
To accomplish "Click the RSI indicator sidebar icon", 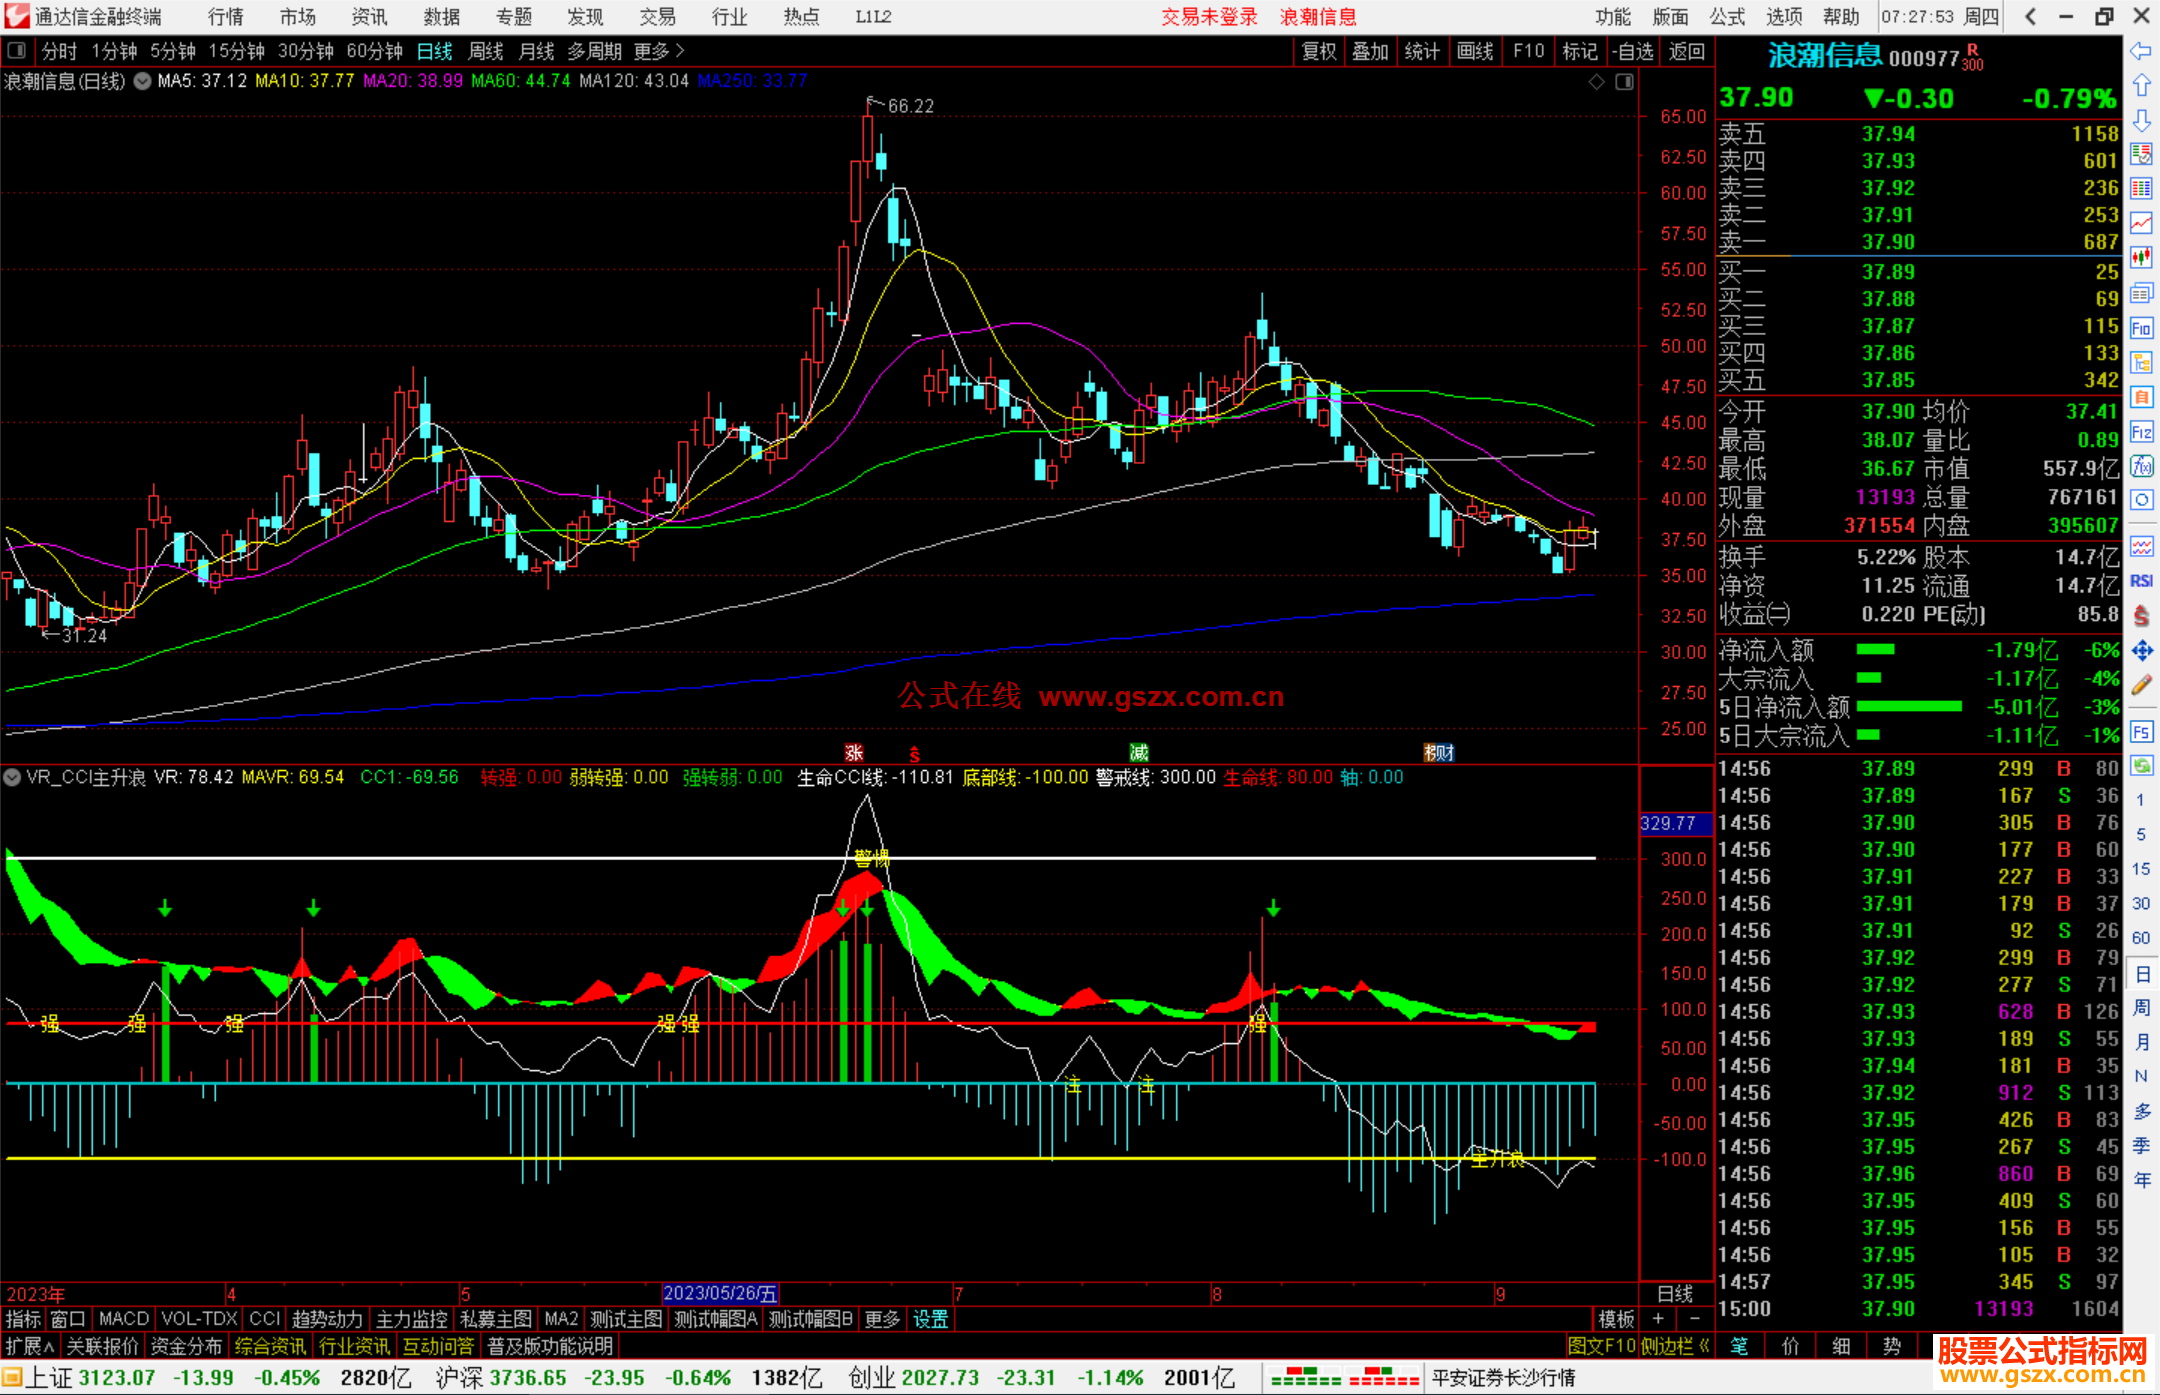I will pos(2141,581).
